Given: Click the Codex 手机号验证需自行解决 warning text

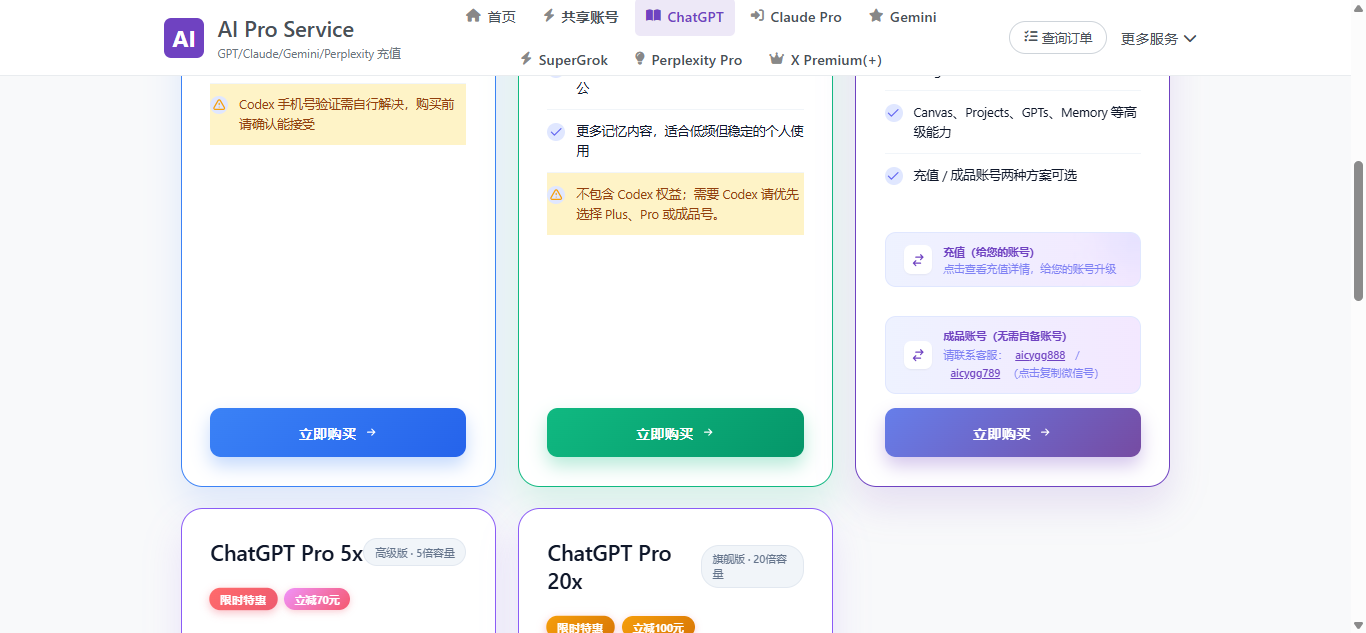Looking at the screenshot, I should pyautogui.click(x=347, y=114).
